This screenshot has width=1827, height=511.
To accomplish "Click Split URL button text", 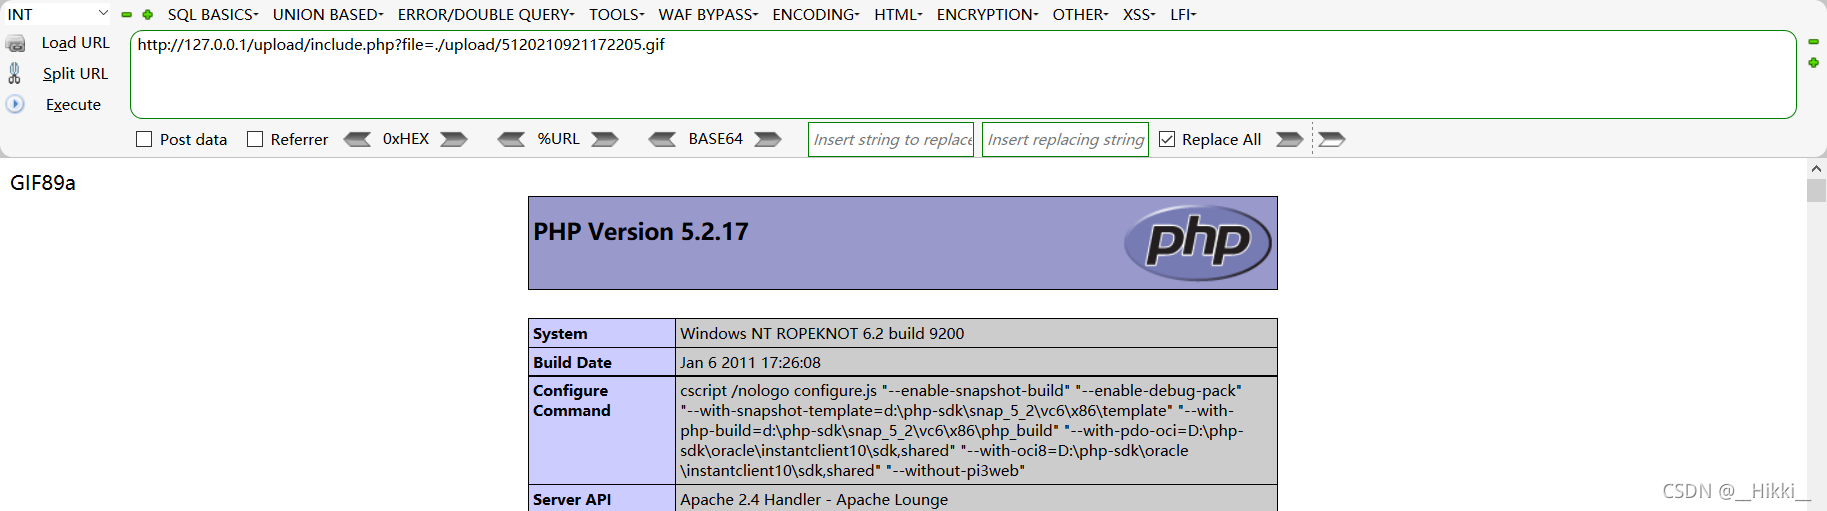I will point(75,73).
